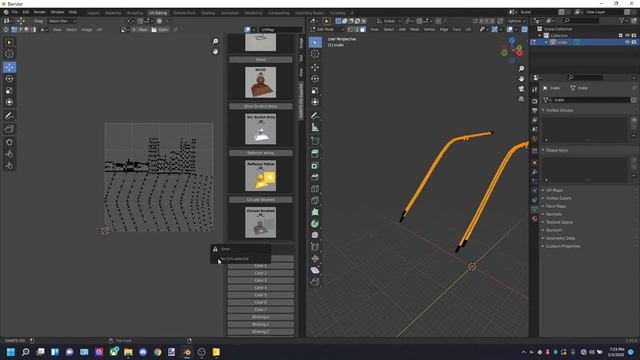Enable face select mode in 3D viewport

362,29
